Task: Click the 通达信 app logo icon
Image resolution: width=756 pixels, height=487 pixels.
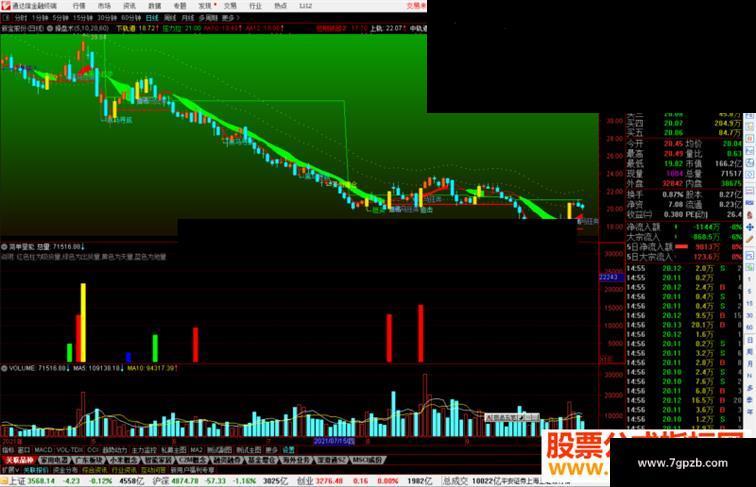Action: [6, 6]
